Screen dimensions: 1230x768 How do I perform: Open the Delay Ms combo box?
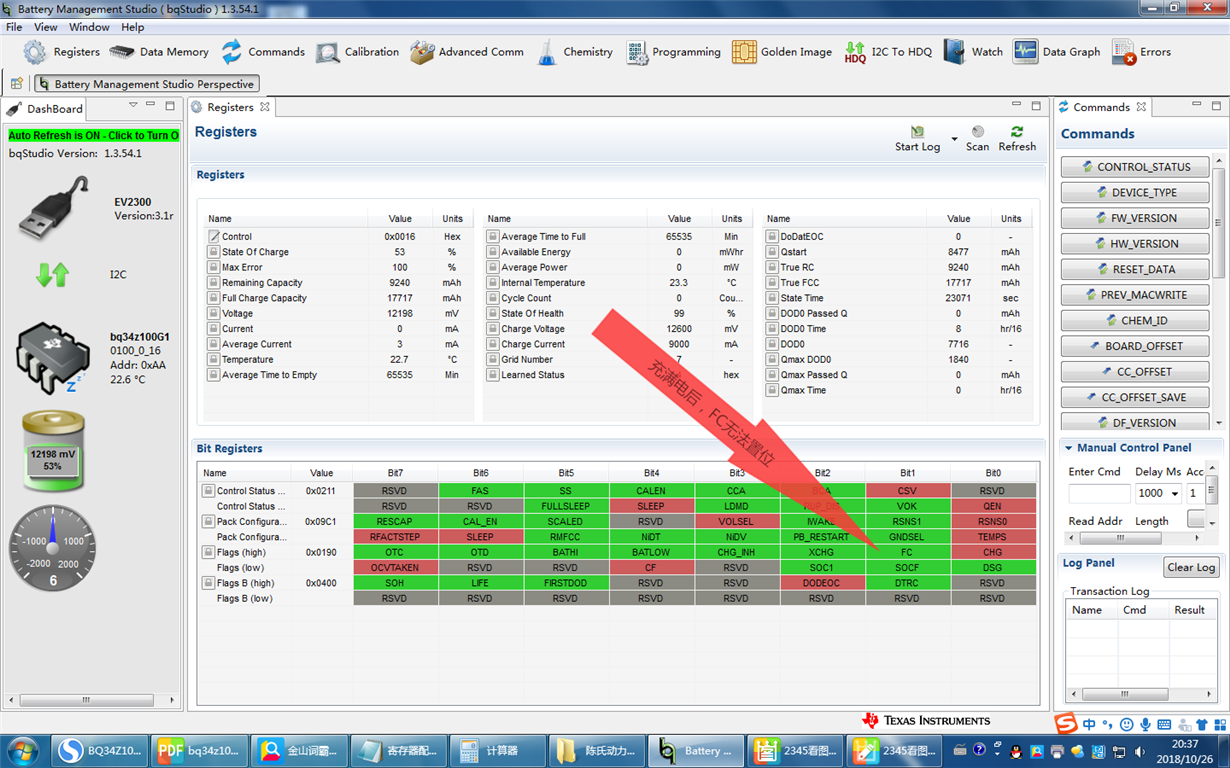tap(1157, 493)
